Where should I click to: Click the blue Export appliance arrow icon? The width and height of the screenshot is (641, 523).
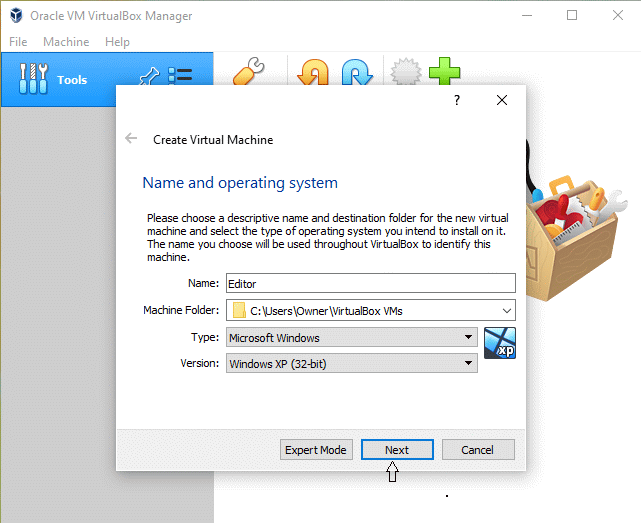(356, 74)
